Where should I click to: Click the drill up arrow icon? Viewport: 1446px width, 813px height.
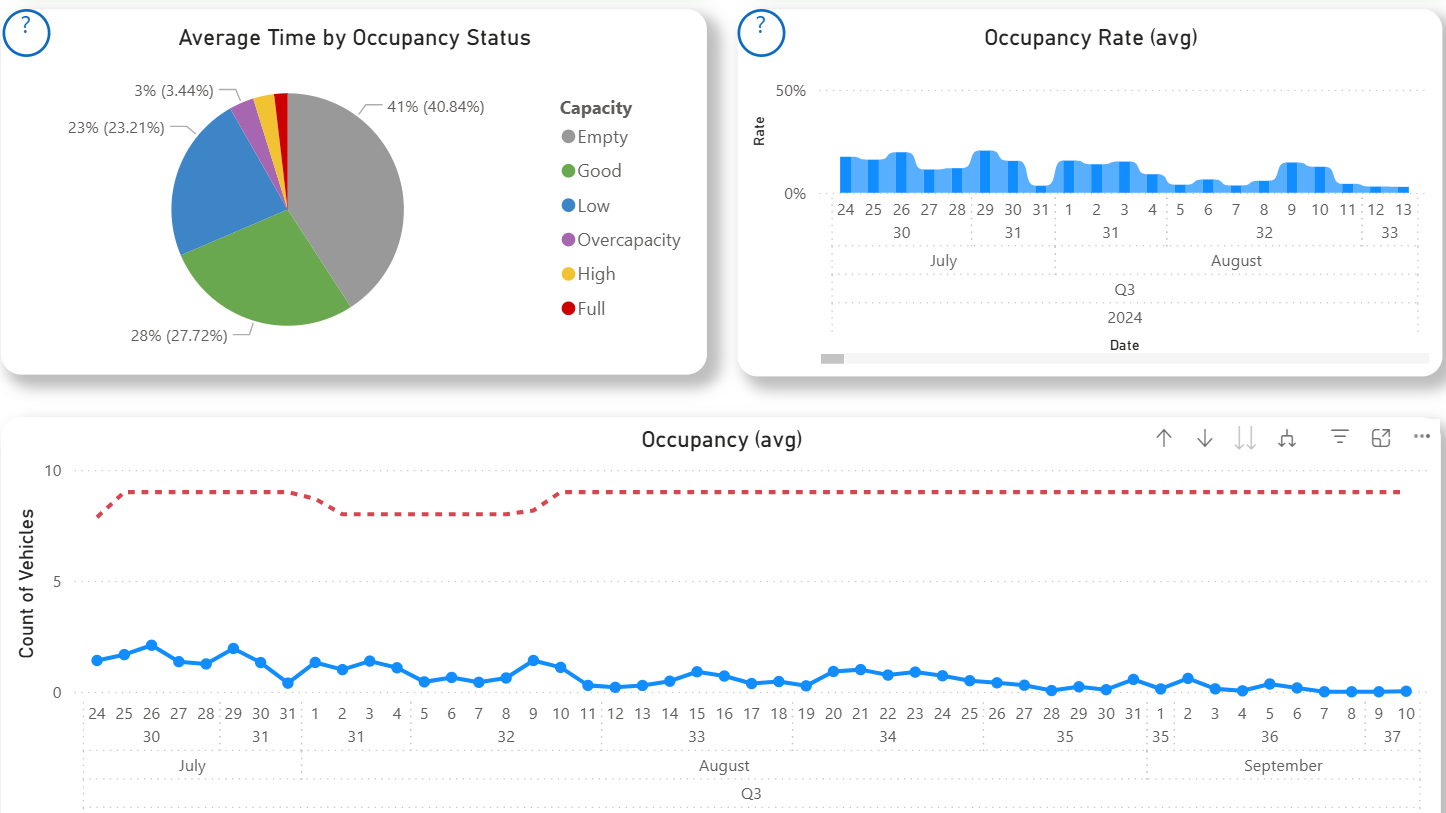(1163, 438)
